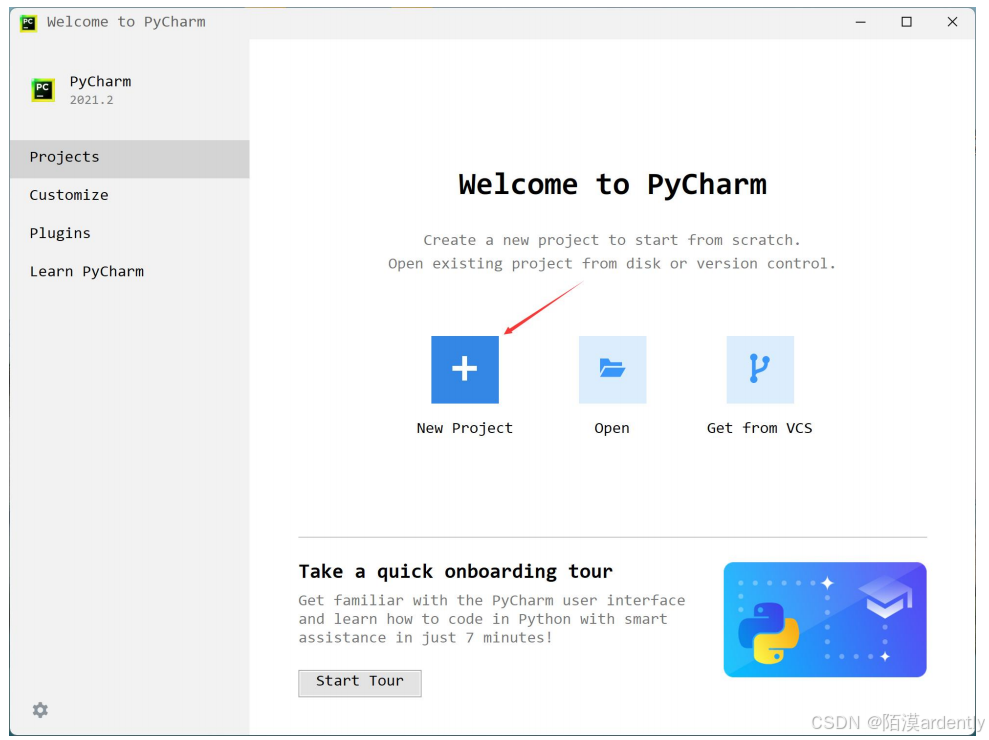Click the blue New Project plus icon
This screenshot has height=740, width=989.
click(465, 370)
